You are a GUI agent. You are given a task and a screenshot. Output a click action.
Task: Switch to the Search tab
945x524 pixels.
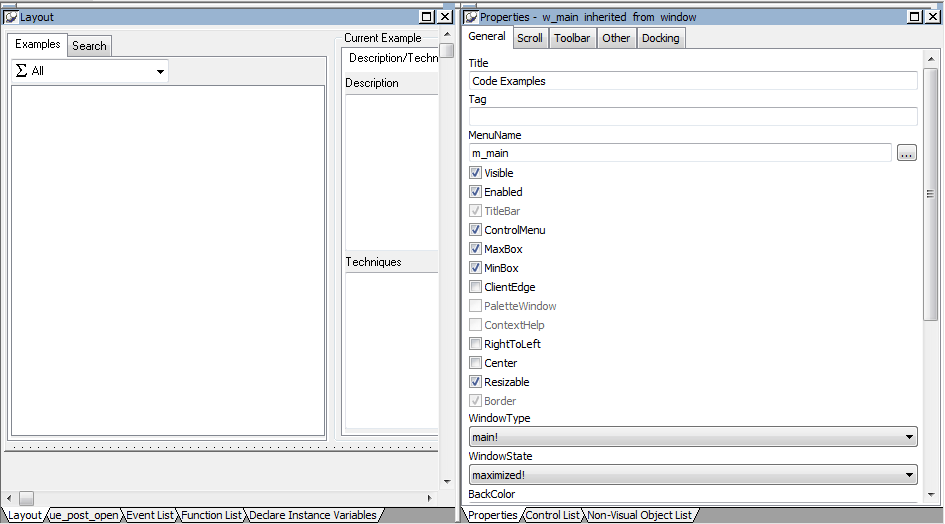point(89,46)
